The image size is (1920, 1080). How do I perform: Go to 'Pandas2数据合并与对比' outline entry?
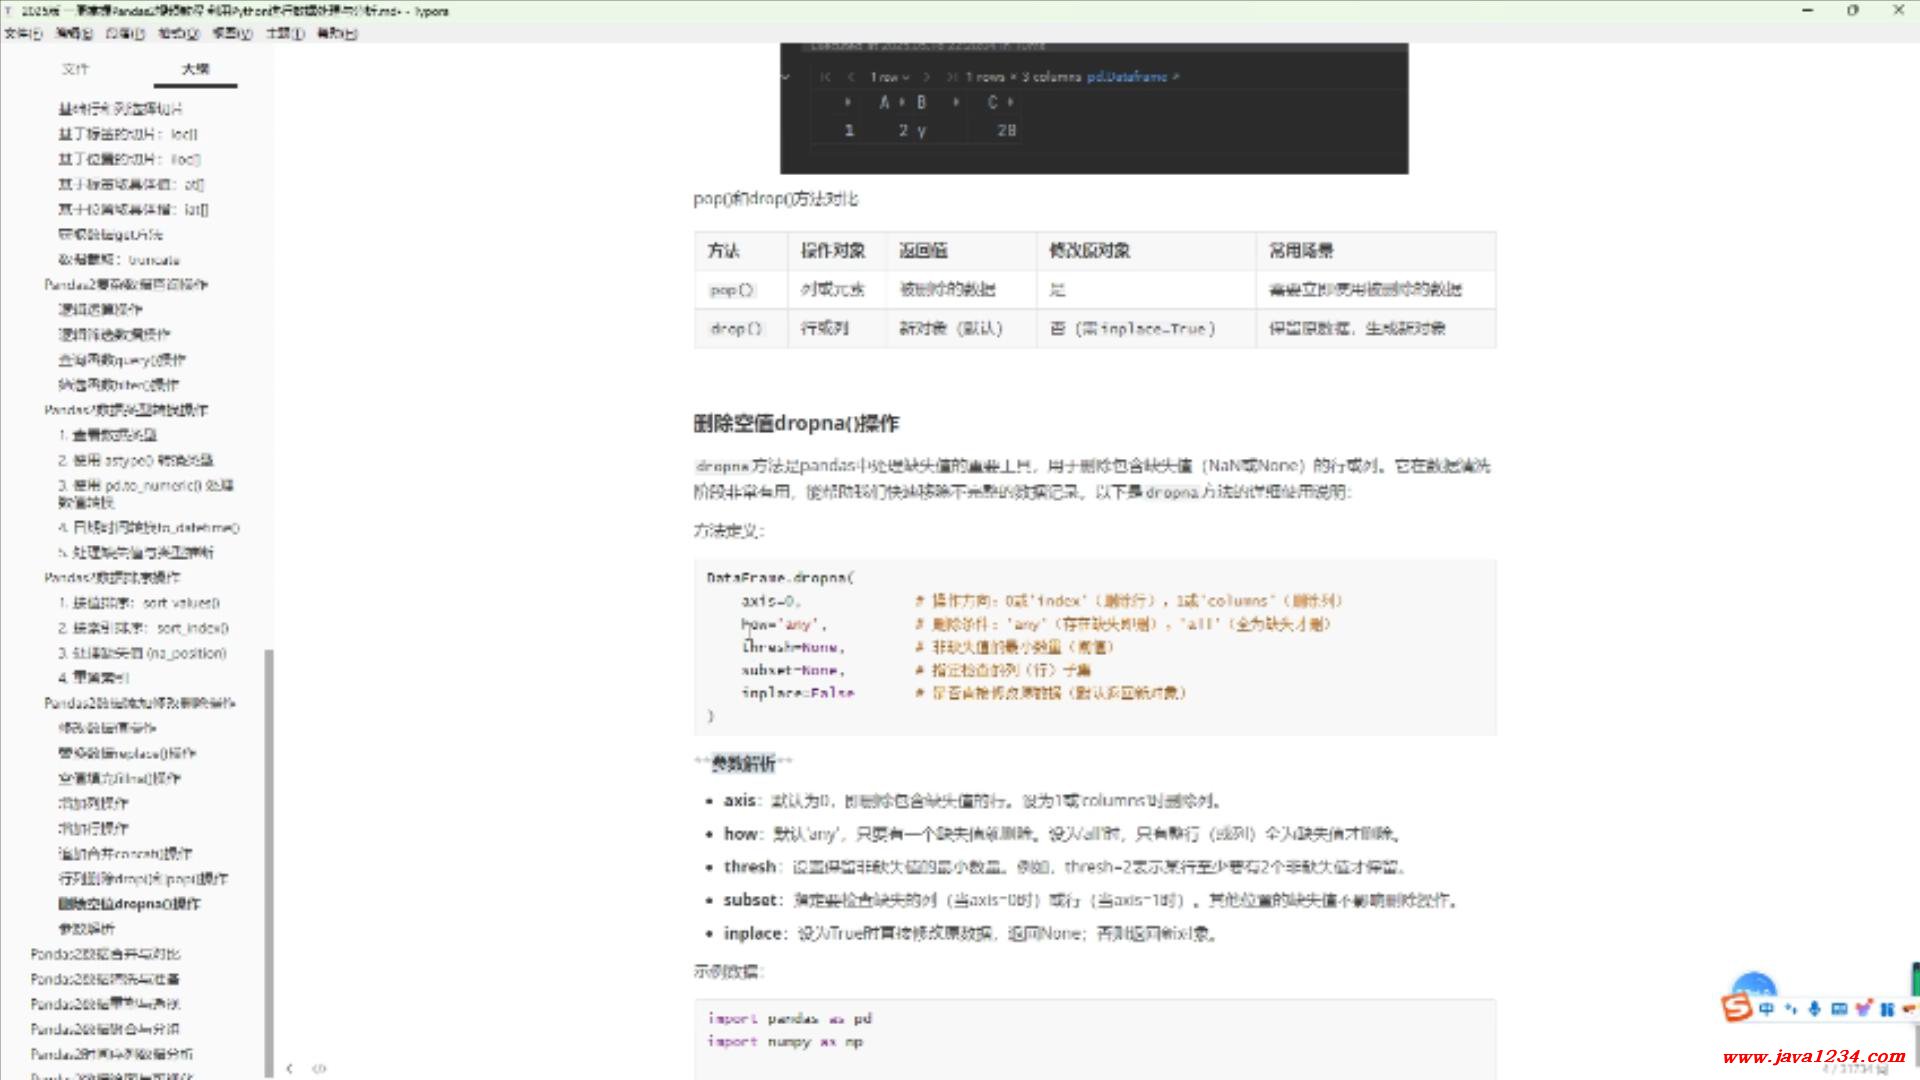pyautogui.click(x=105, y=954)
